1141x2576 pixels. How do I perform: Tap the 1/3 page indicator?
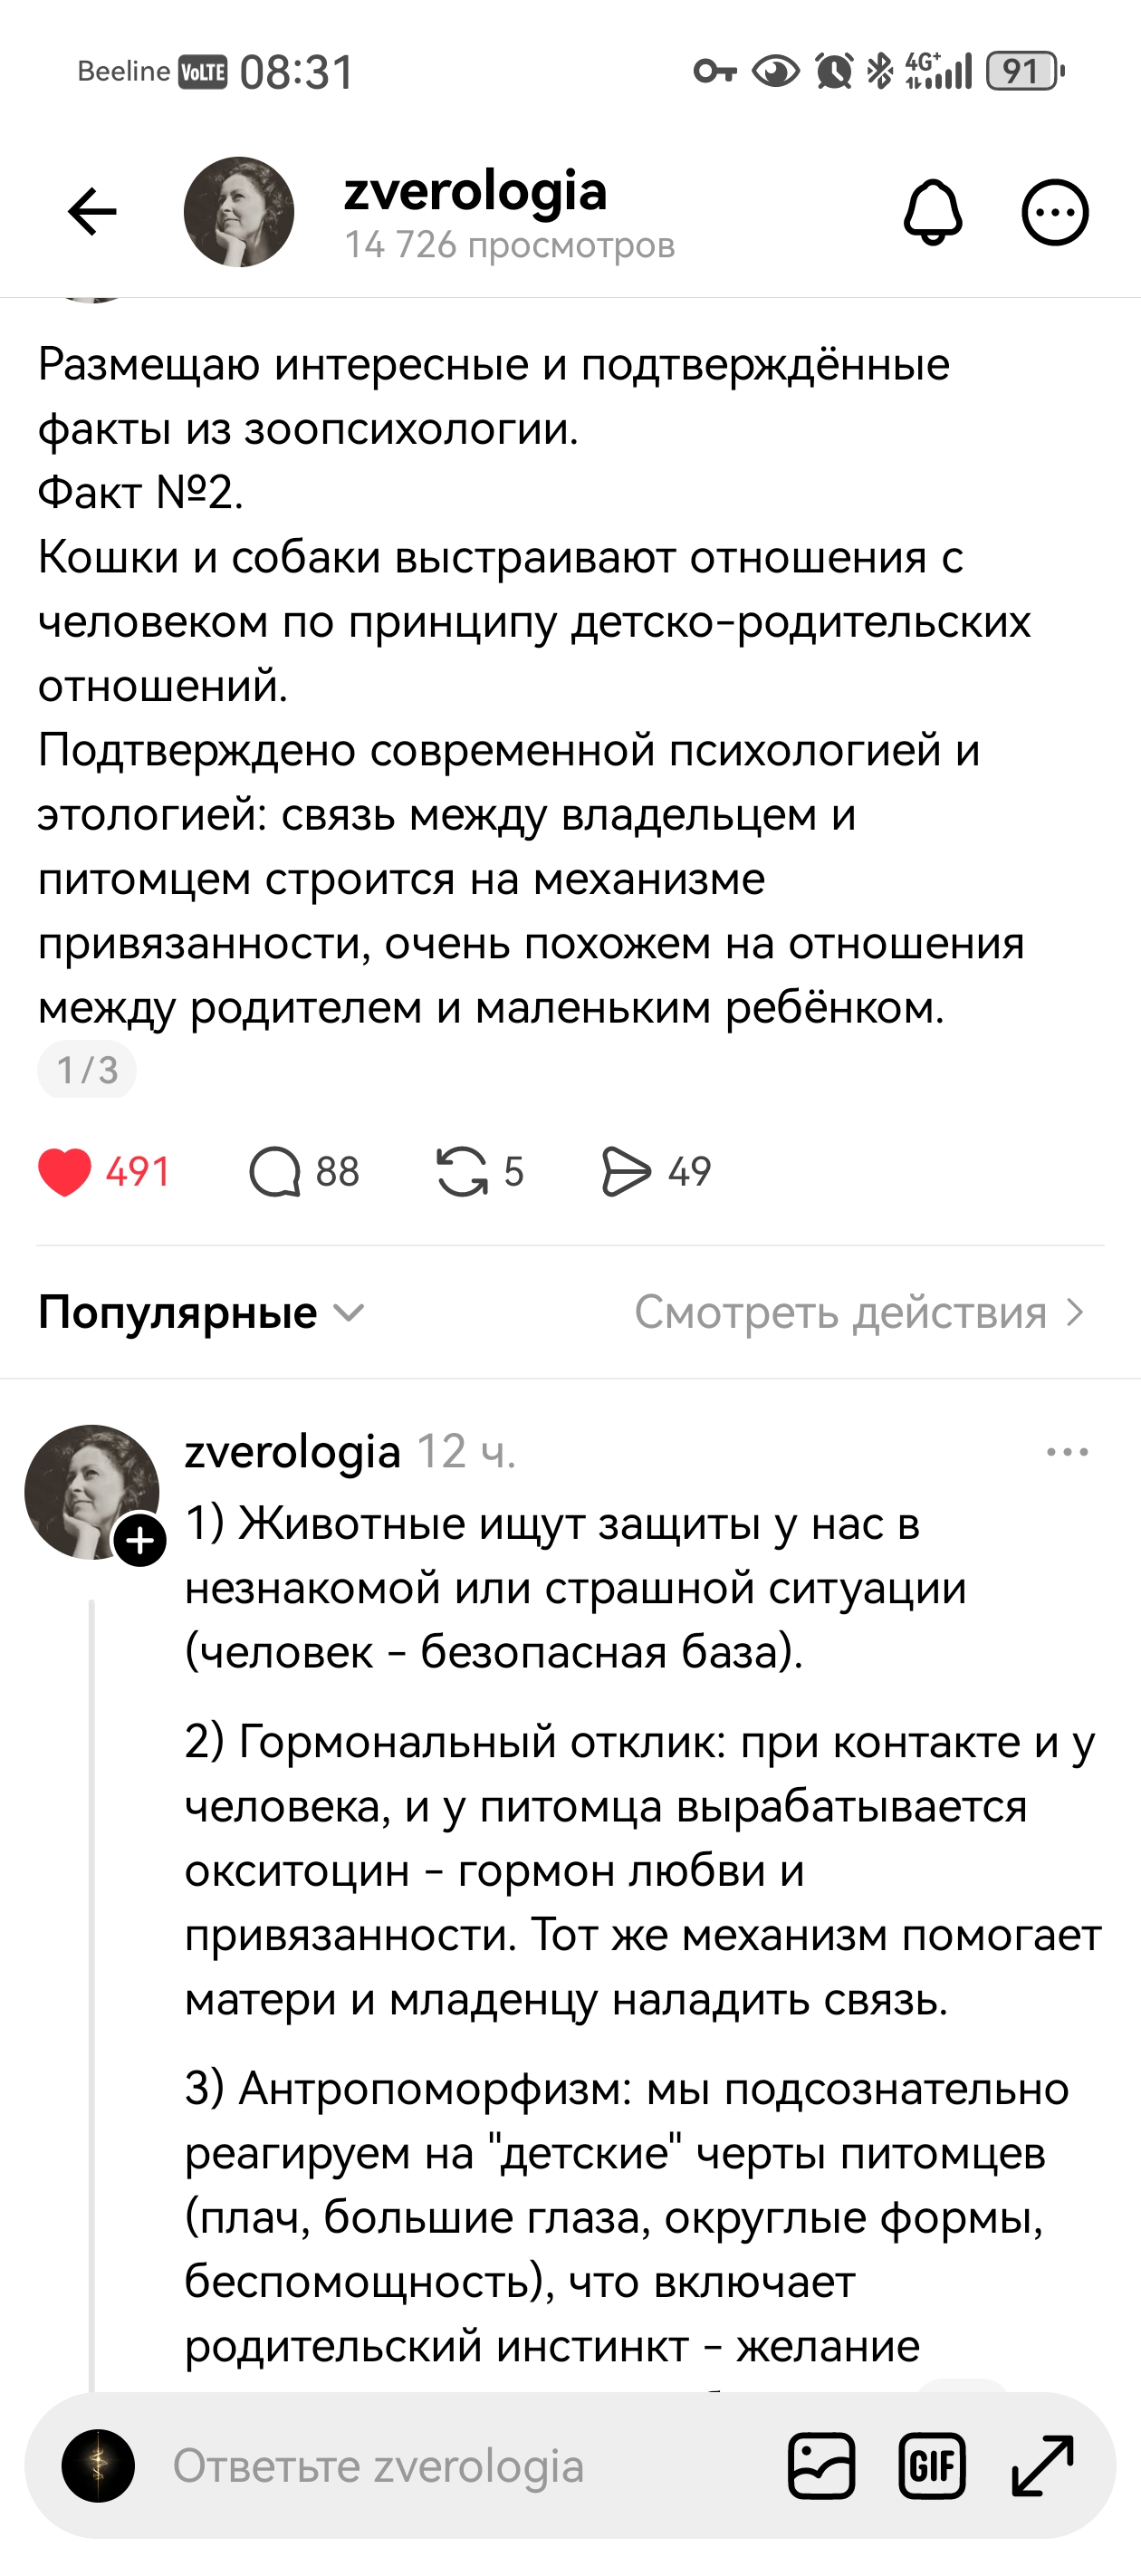click(88, 1070)
